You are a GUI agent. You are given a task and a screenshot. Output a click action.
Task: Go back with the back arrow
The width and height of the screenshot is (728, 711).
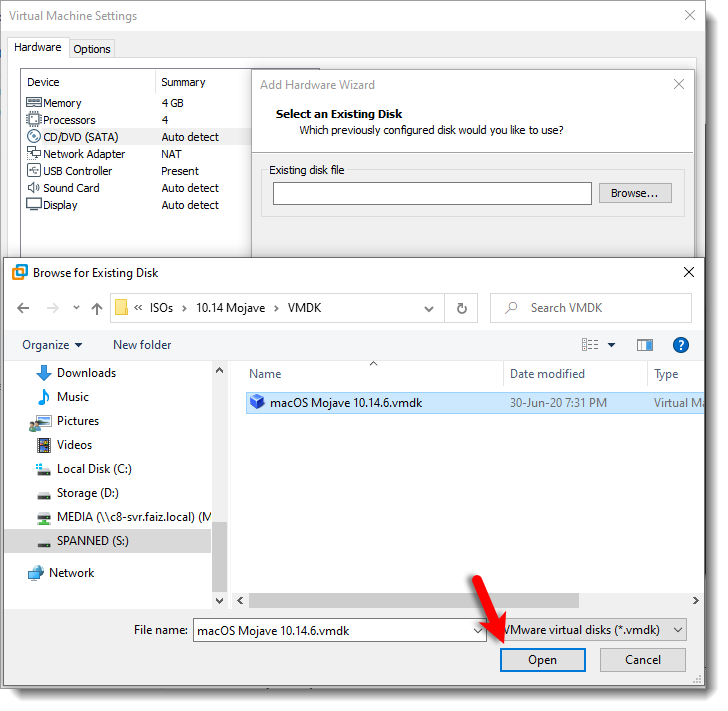(23, 308)
